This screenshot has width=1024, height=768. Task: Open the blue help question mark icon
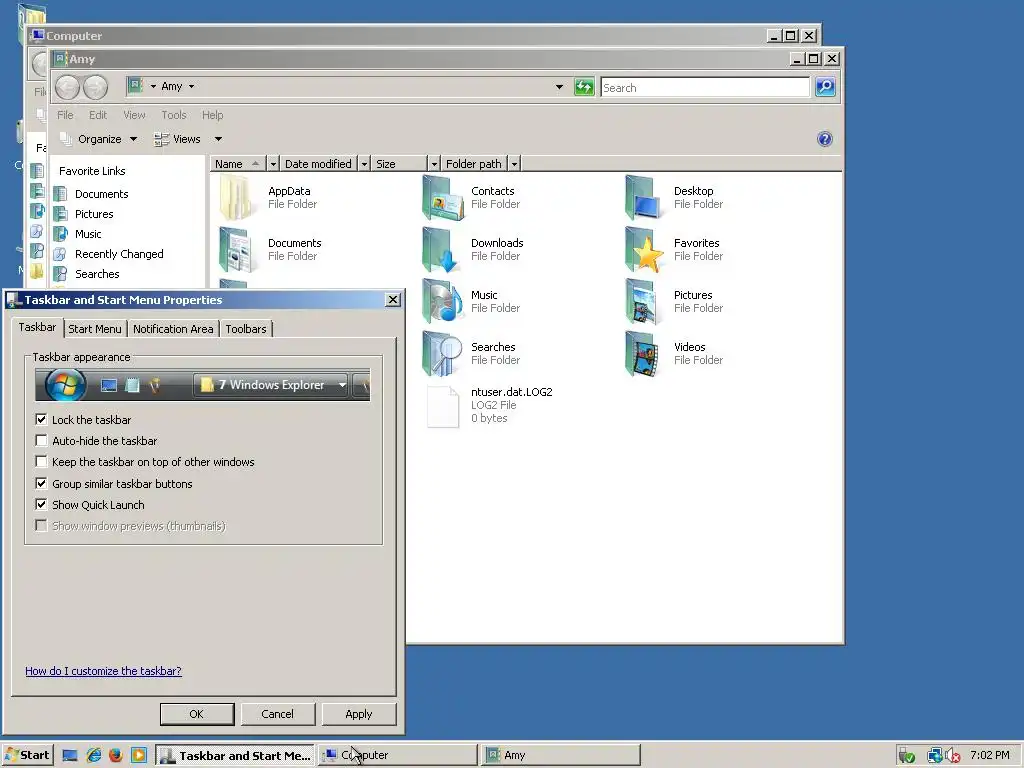(x=824, y=139)
